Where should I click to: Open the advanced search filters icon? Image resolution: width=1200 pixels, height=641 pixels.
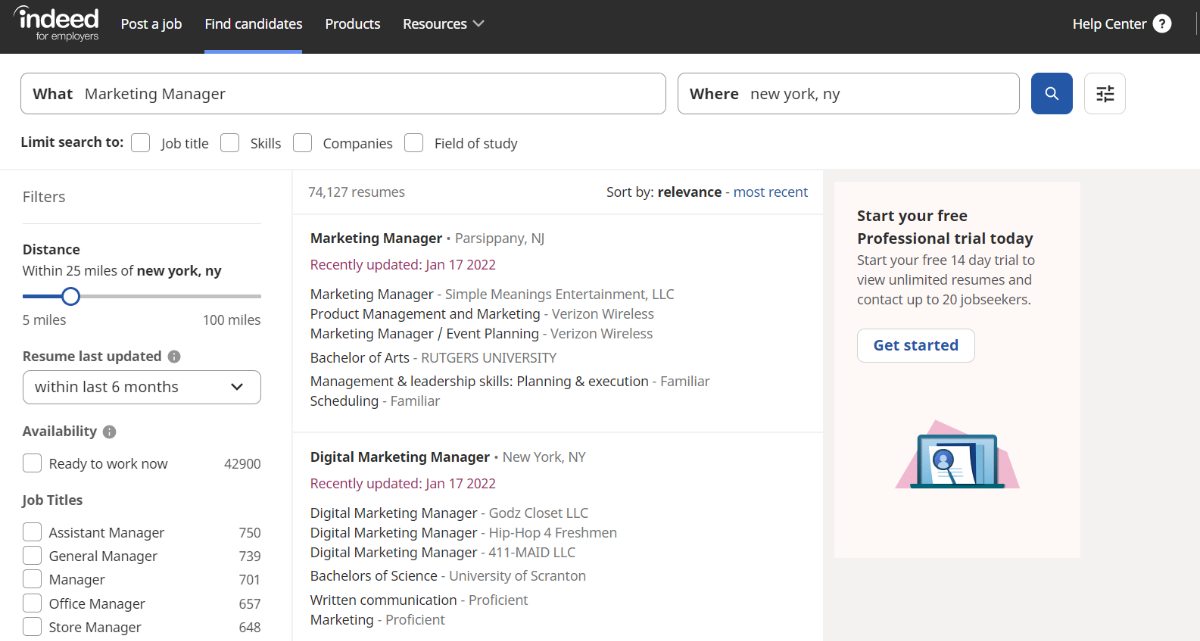[1105, 93]
